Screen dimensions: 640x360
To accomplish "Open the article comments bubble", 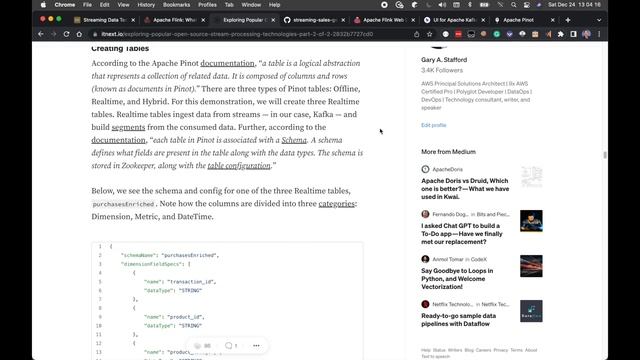I will [229, 346].
